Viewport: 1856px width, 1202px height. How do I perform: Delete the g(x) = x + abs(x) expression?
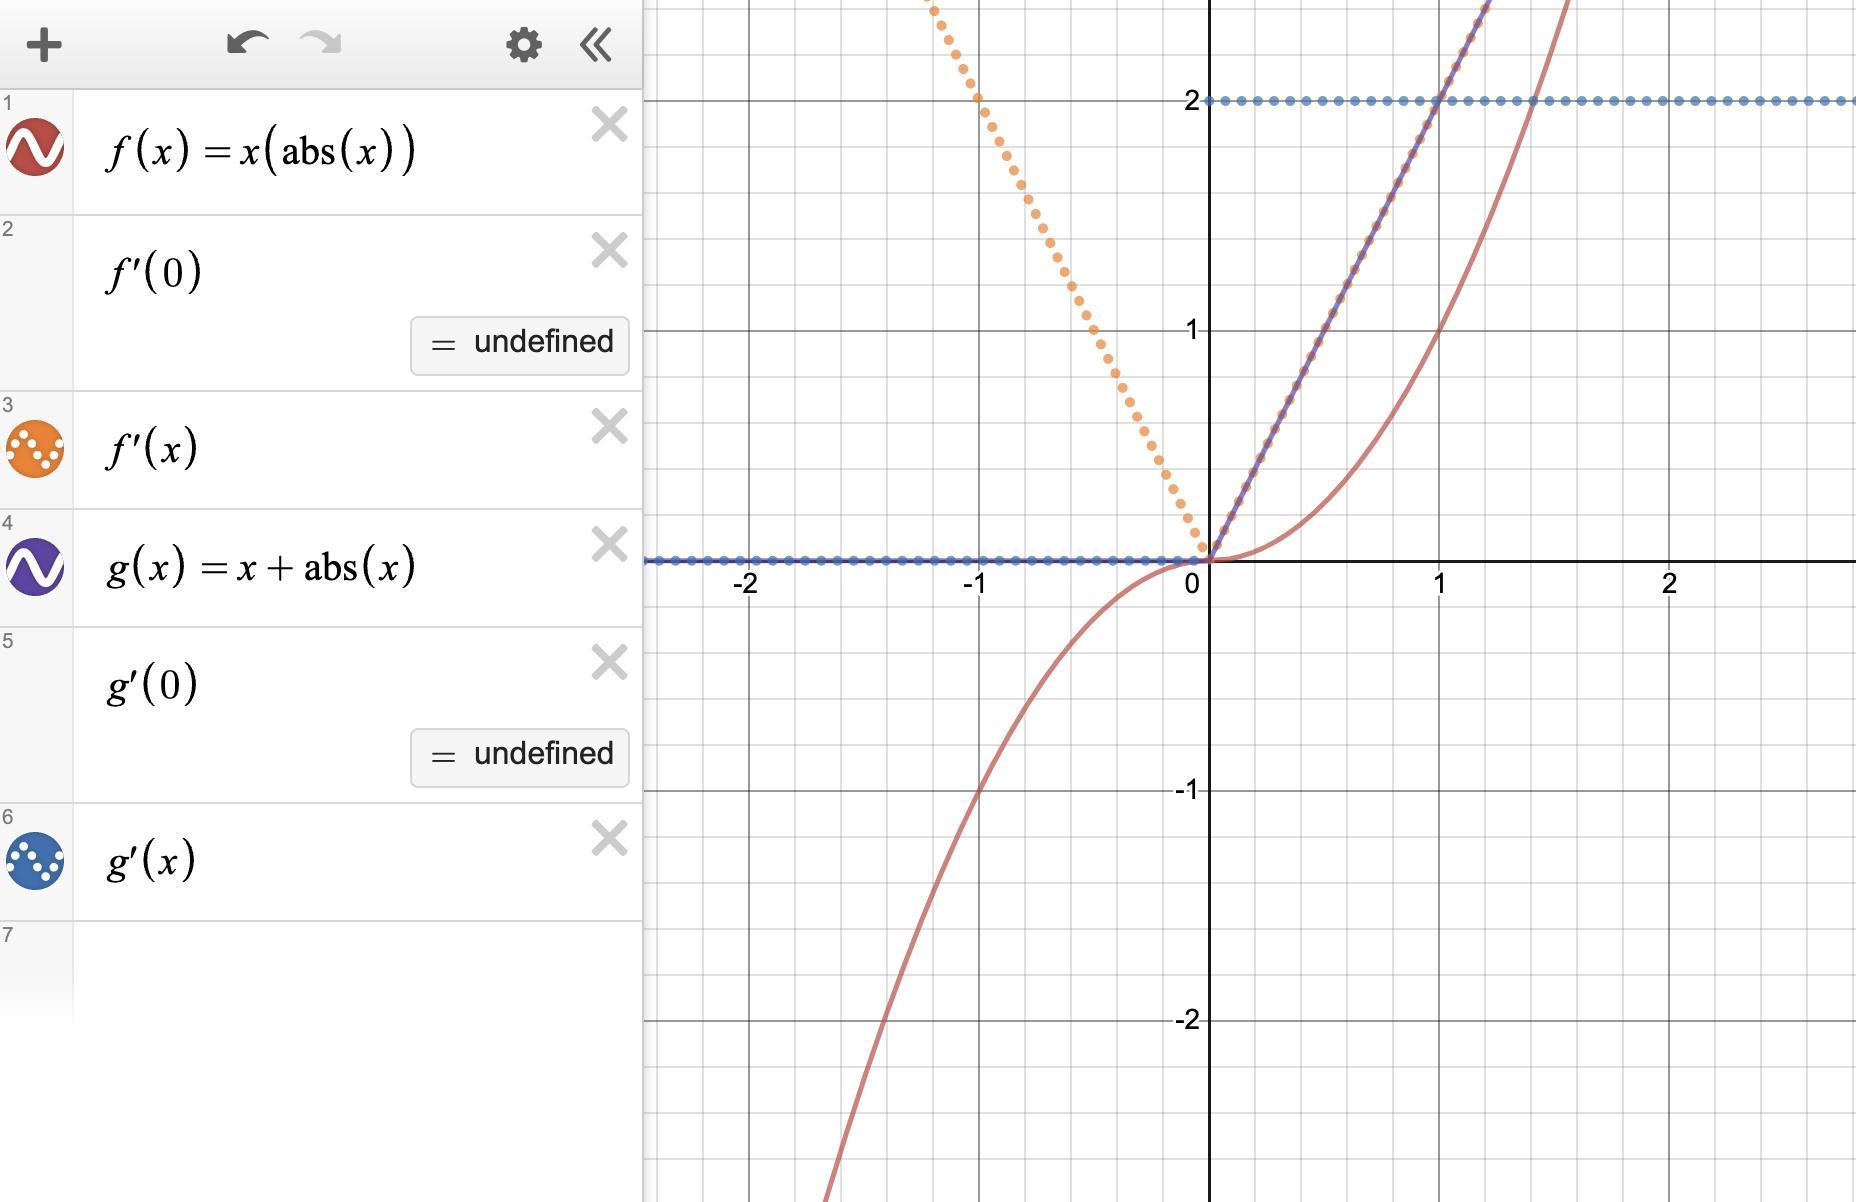coord(609,545)
